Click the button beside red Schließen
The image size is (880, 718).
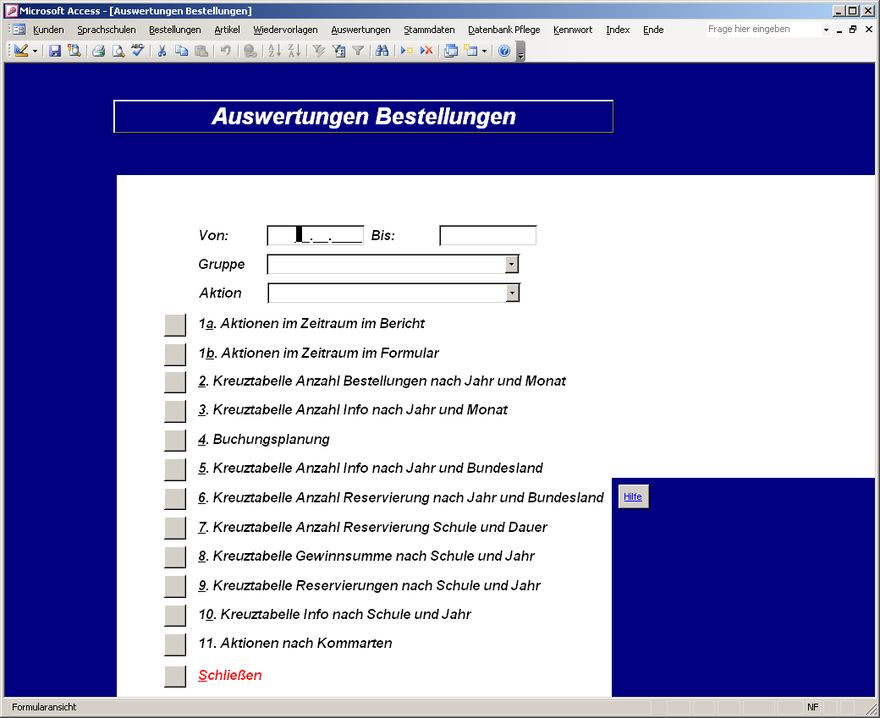coord(175,676)
